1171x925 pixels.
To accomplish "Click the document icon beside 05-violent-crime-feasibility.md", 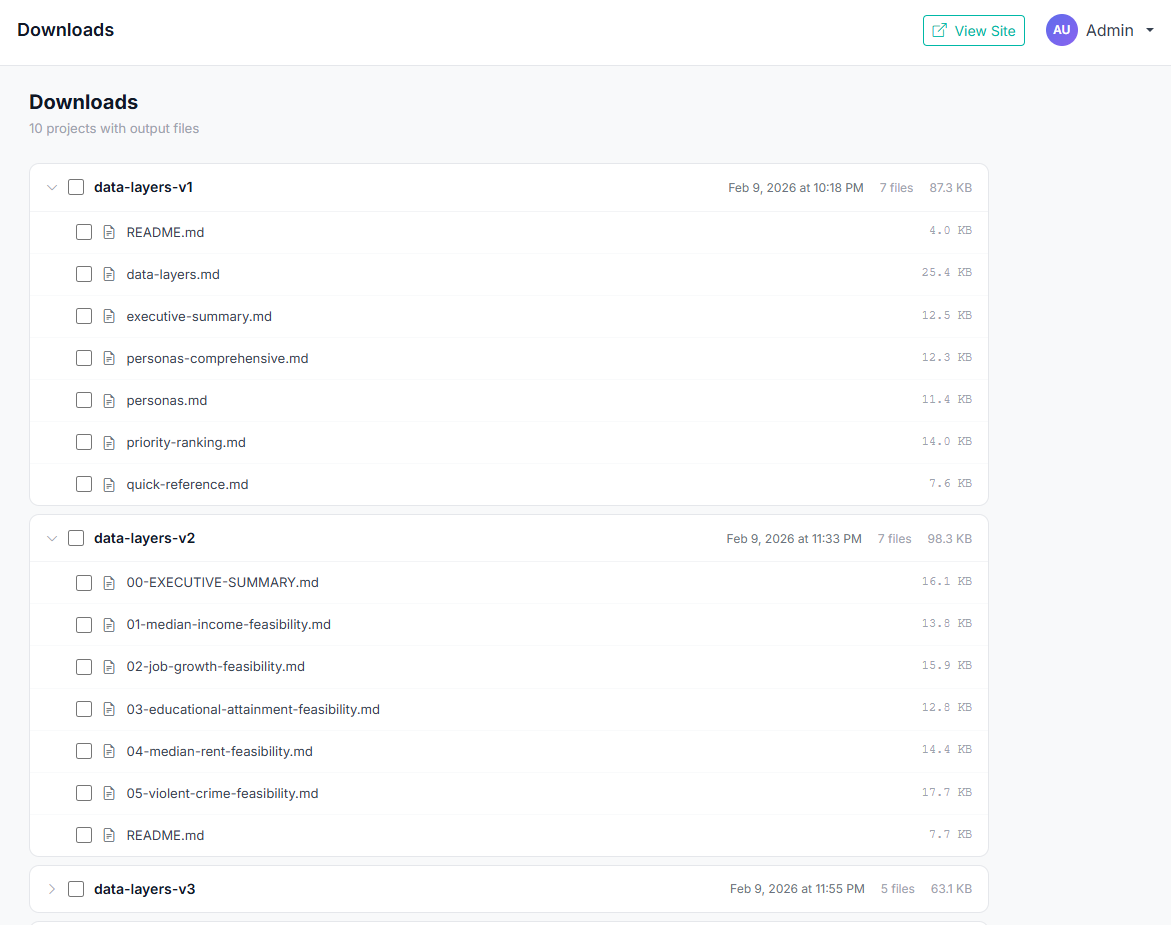I will click(109, 792).
